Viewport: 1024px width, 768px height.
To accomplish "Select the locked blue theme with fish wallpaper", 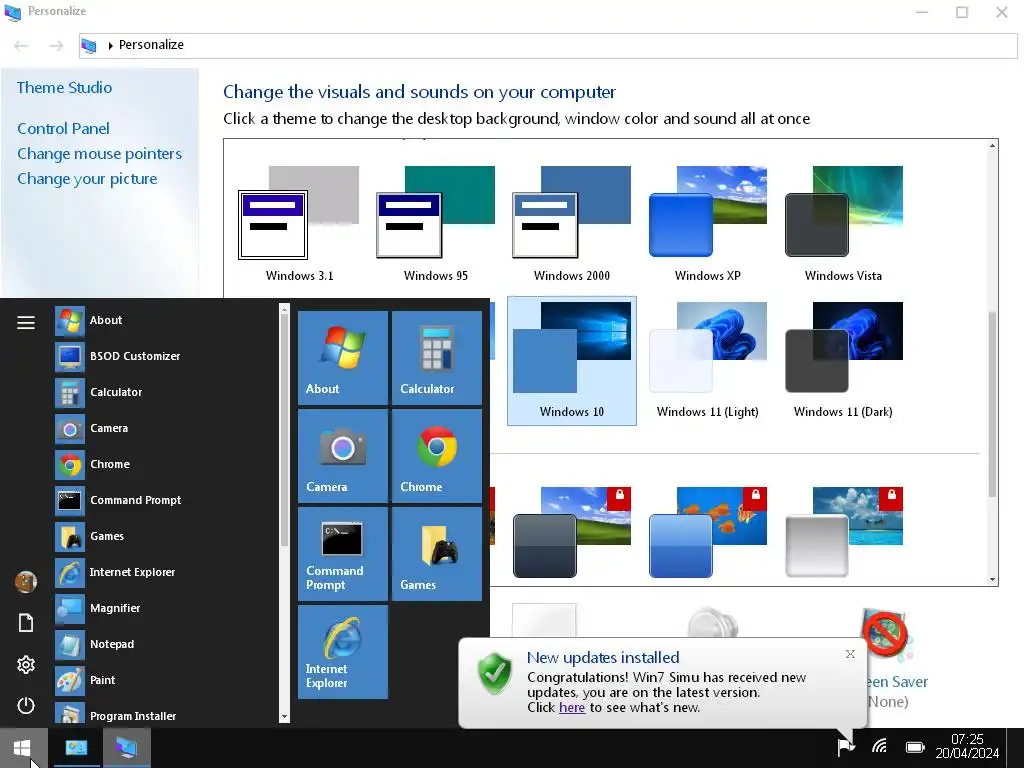I will 707,532.
